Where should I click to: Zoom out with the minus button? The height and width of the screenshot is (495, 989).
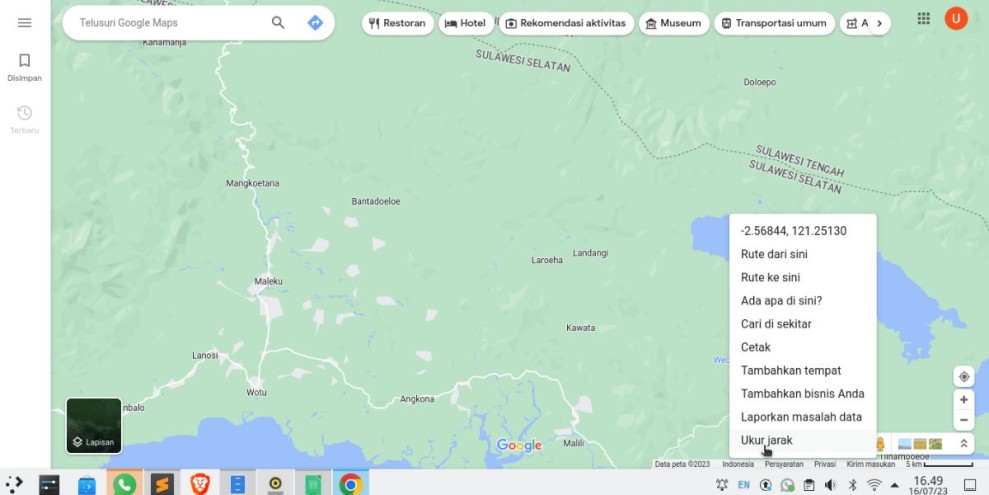point(964,420)
